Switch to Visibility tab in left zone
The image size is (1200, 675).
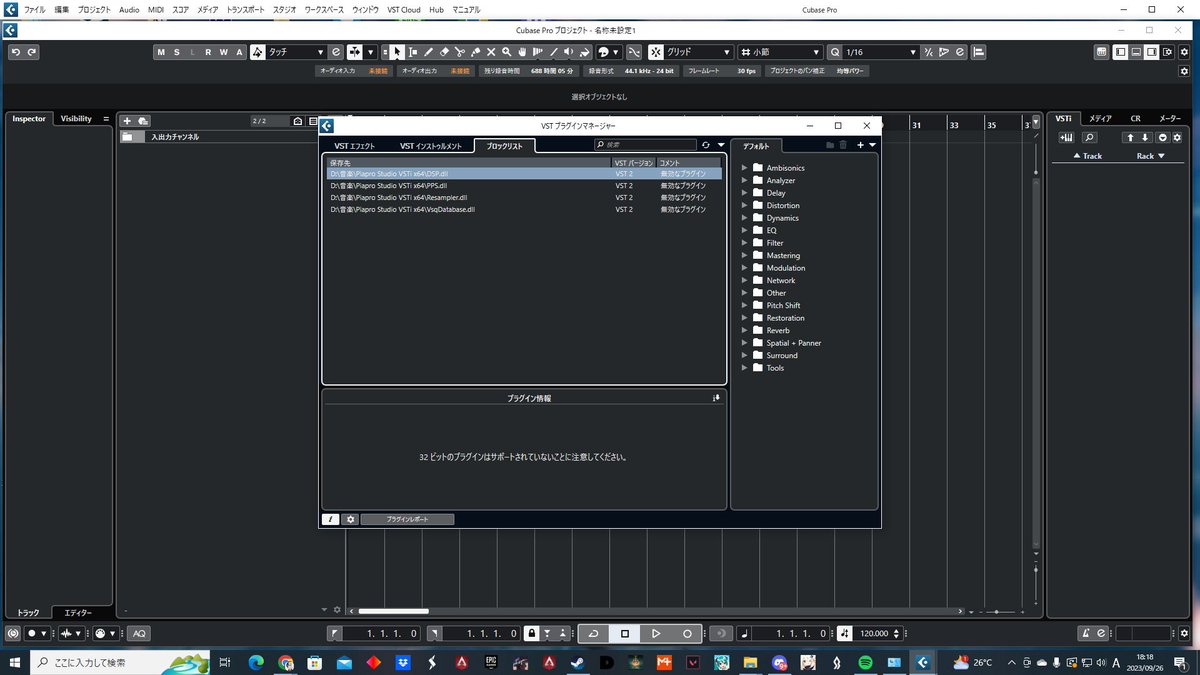(76, 119)
